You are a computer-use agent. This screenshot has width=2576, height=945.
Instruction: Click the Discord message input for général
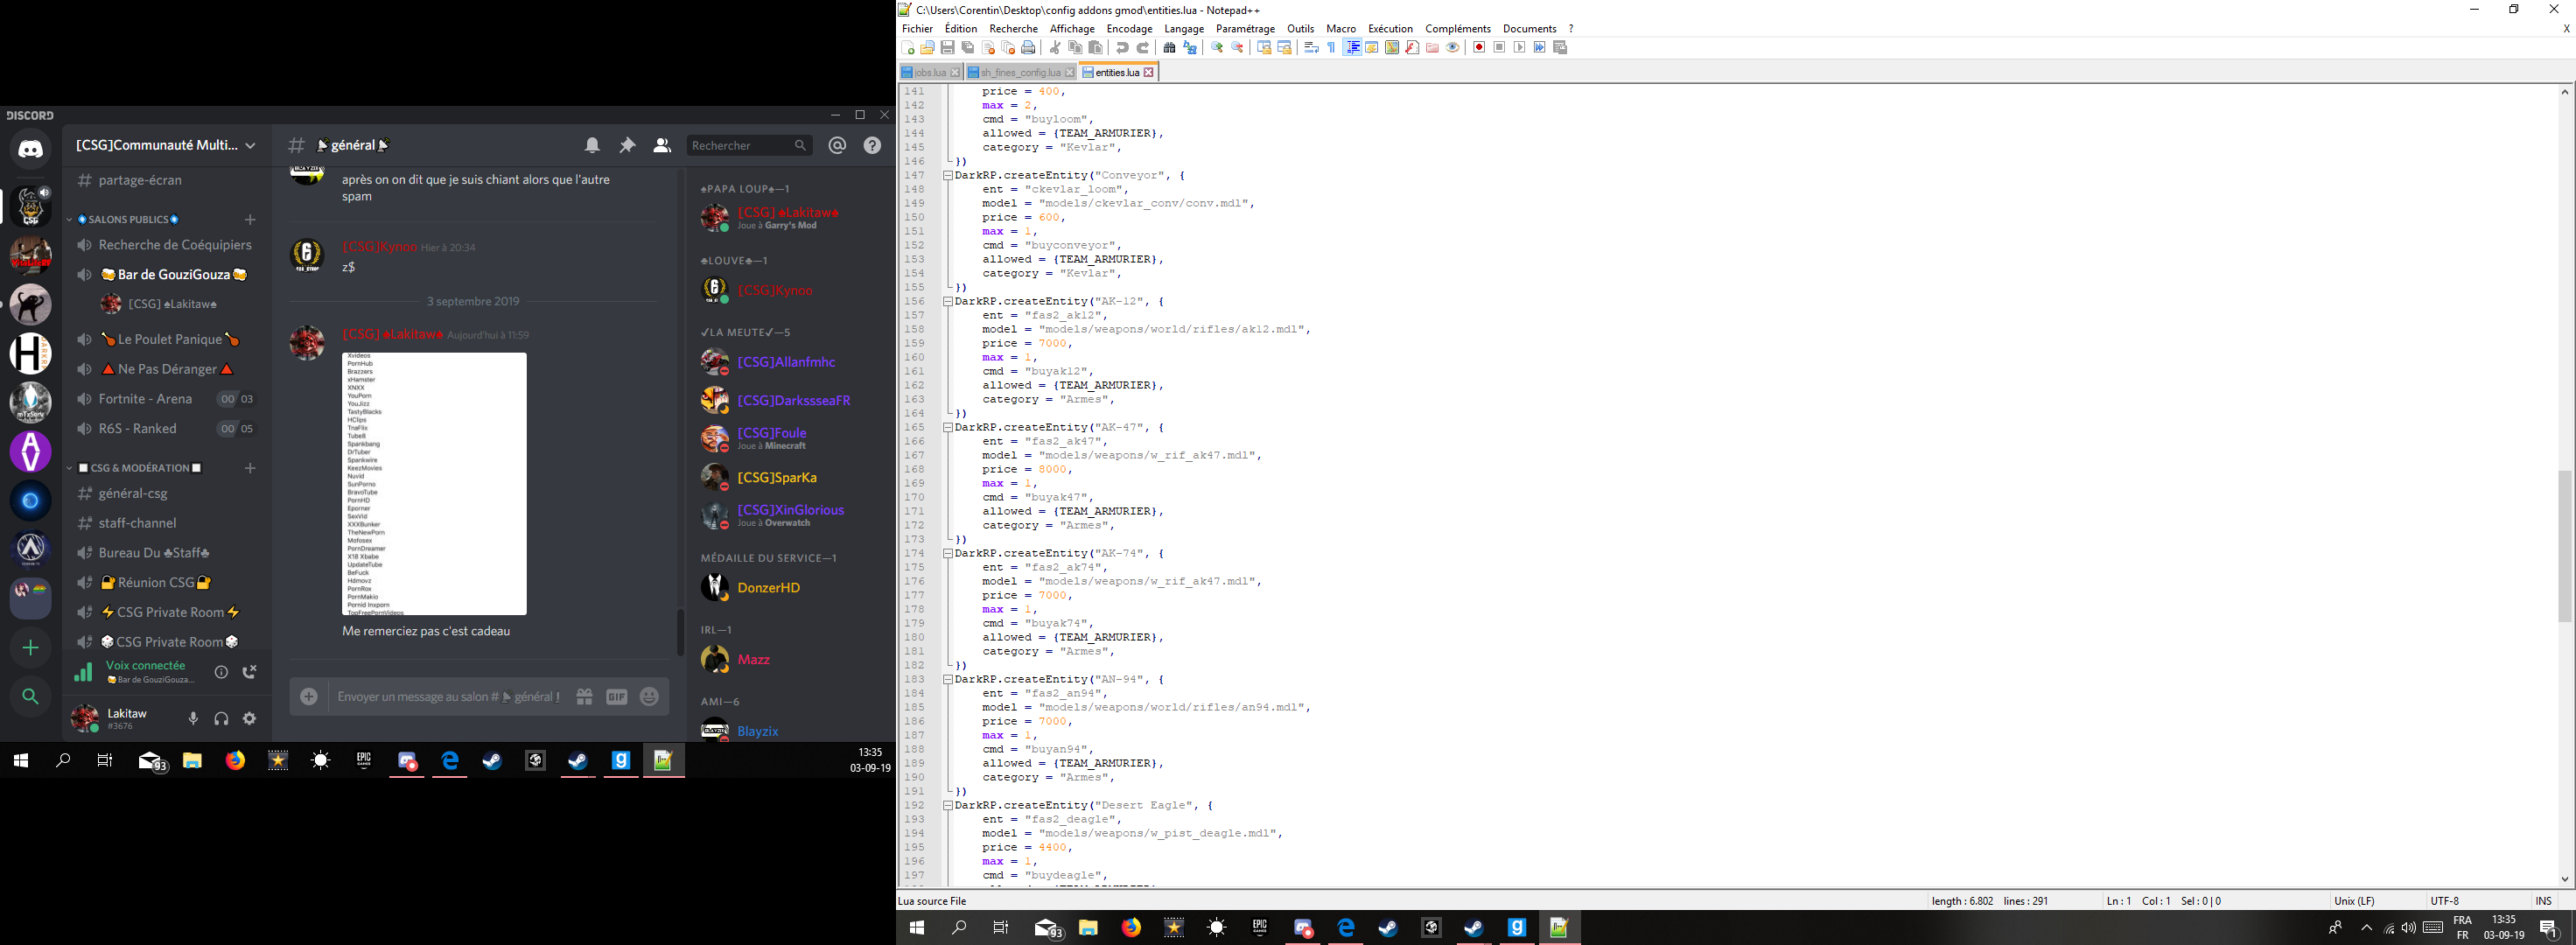point(449,697)
